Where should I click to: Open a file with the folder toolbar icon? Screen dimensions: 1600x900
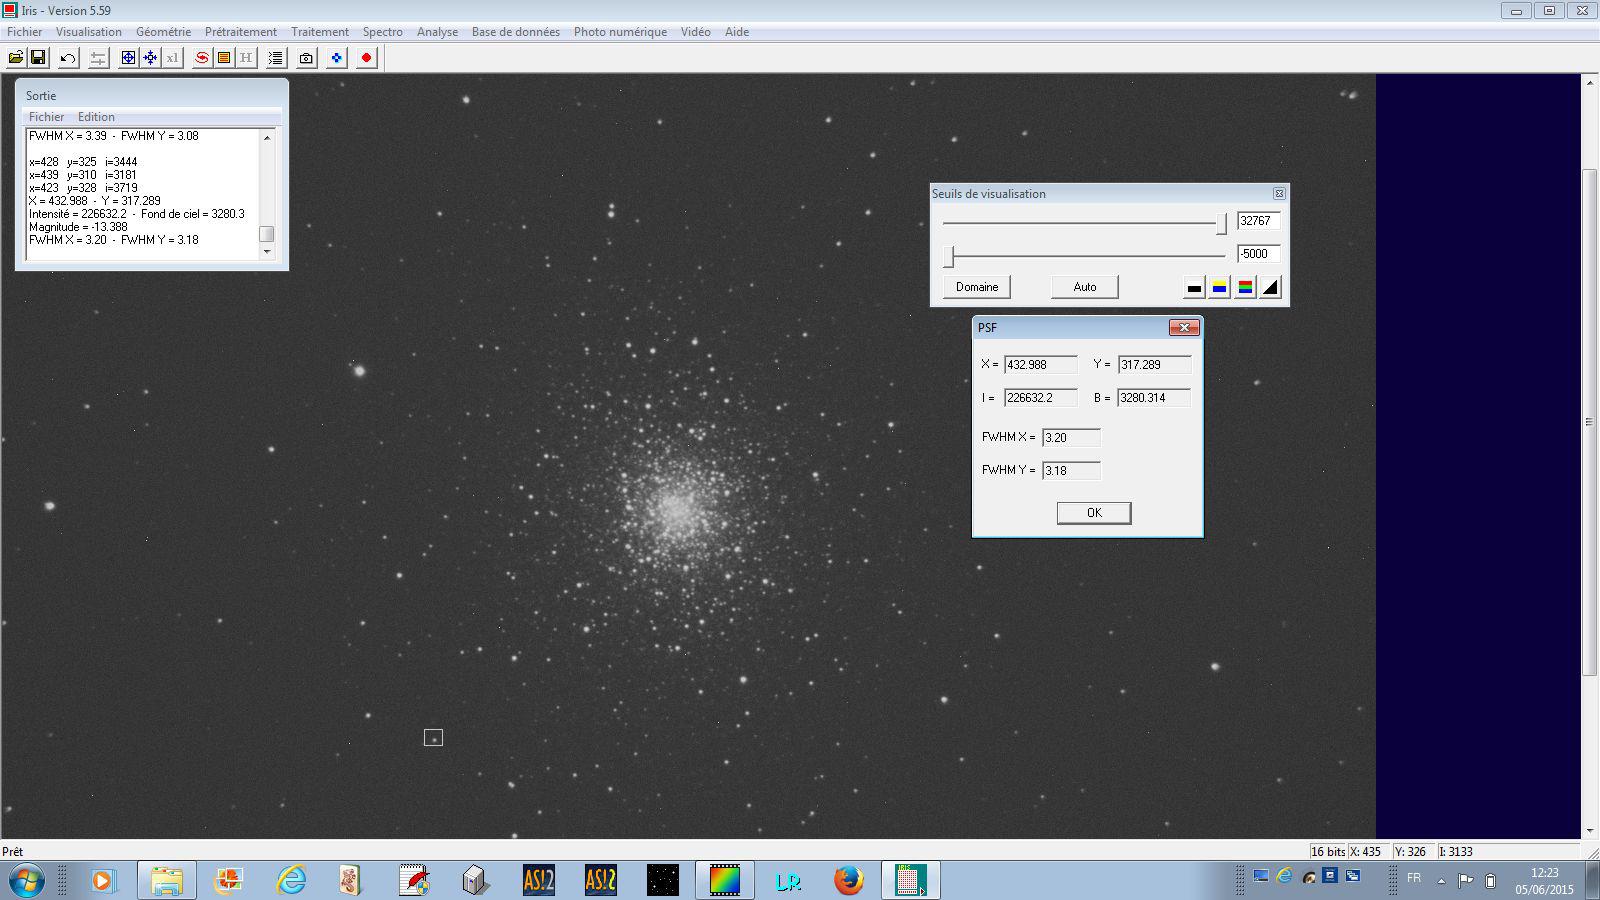[x=16, y=58]
